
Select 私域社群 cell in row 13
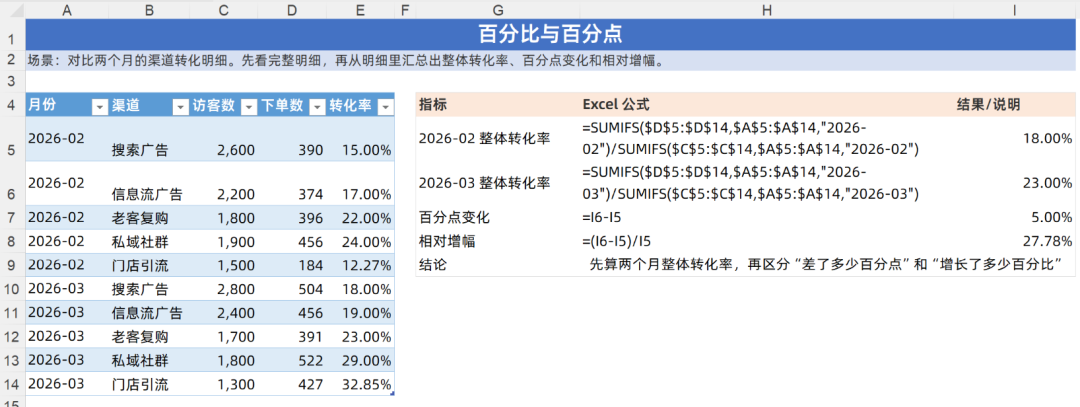tap(149, 360)
